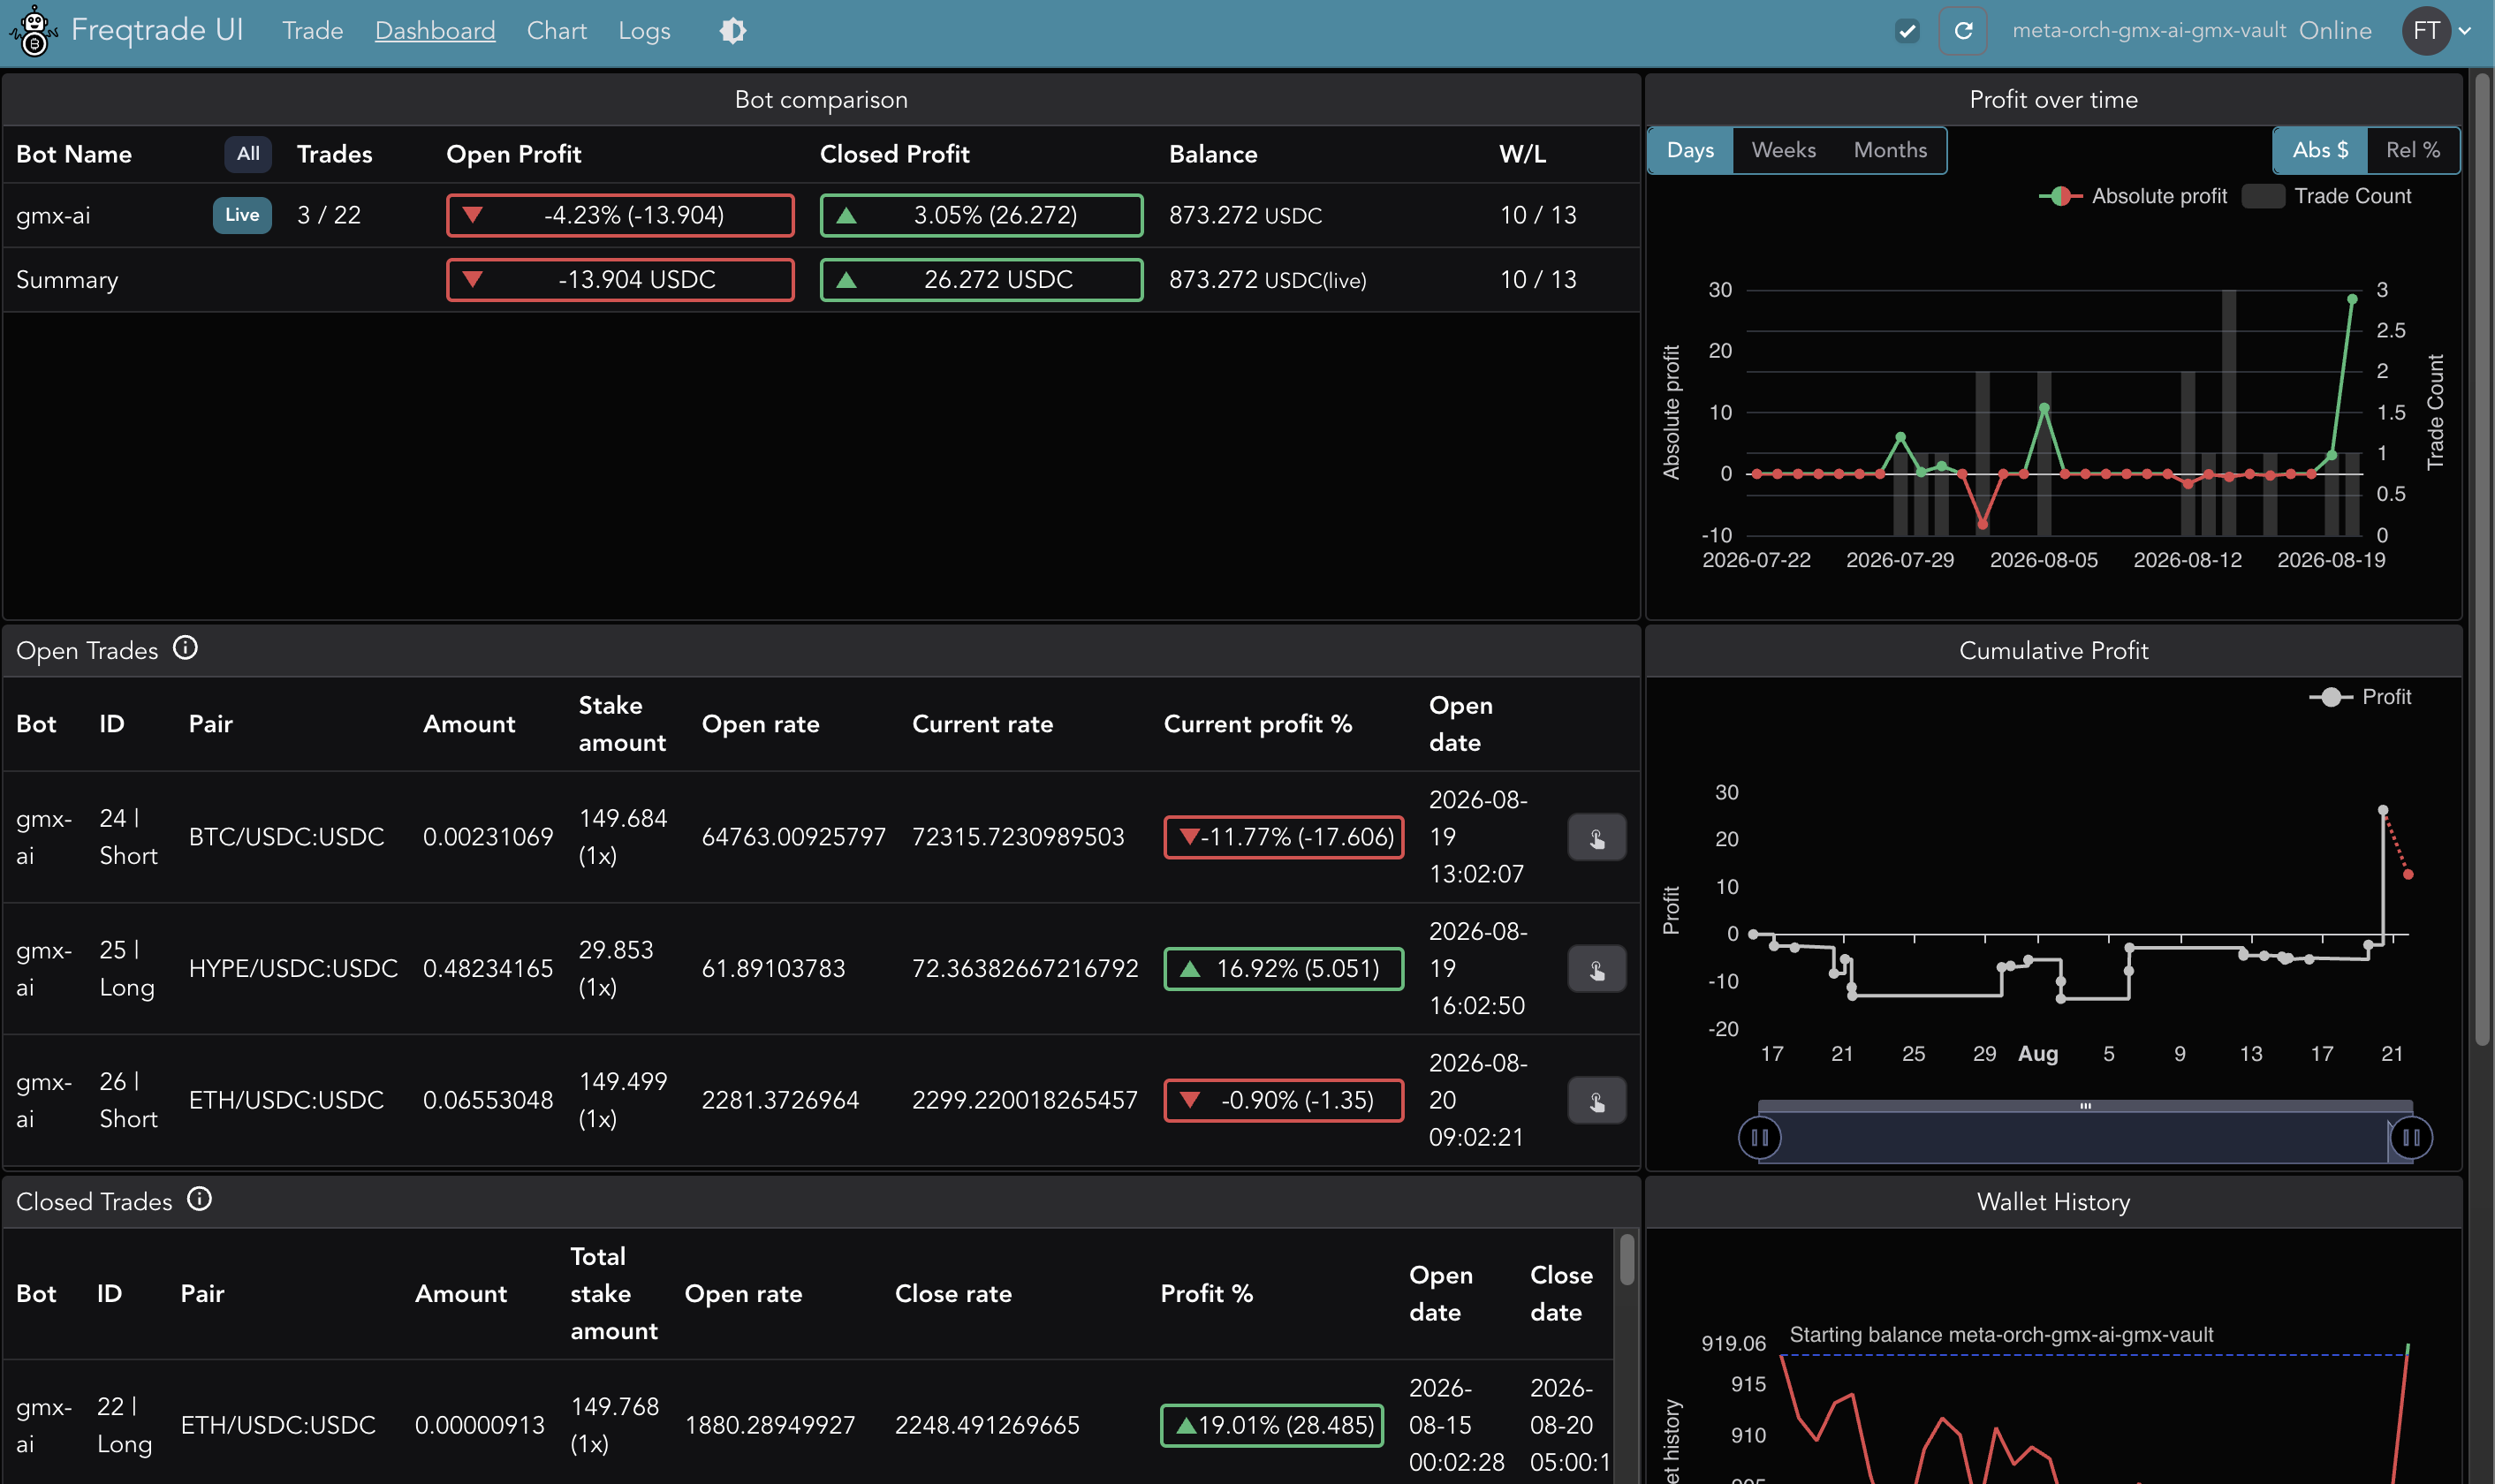Click the BTC/USDC:USDC pair in open trades
Screen dimensions: 2495x1484
coord(287,837)
